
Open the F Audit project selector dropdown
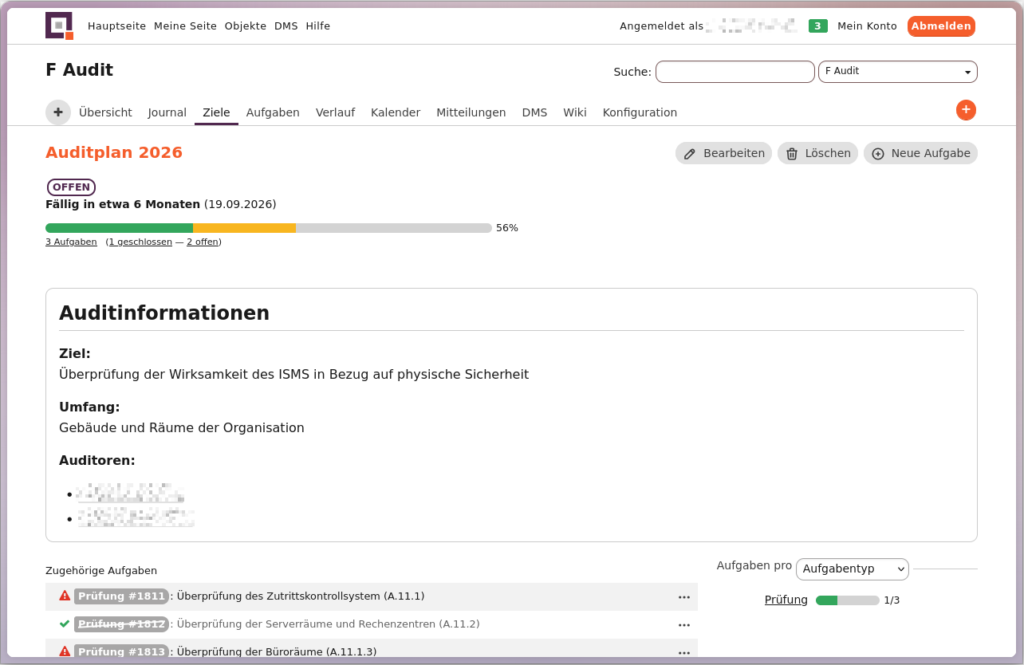(x=897, y=72)
